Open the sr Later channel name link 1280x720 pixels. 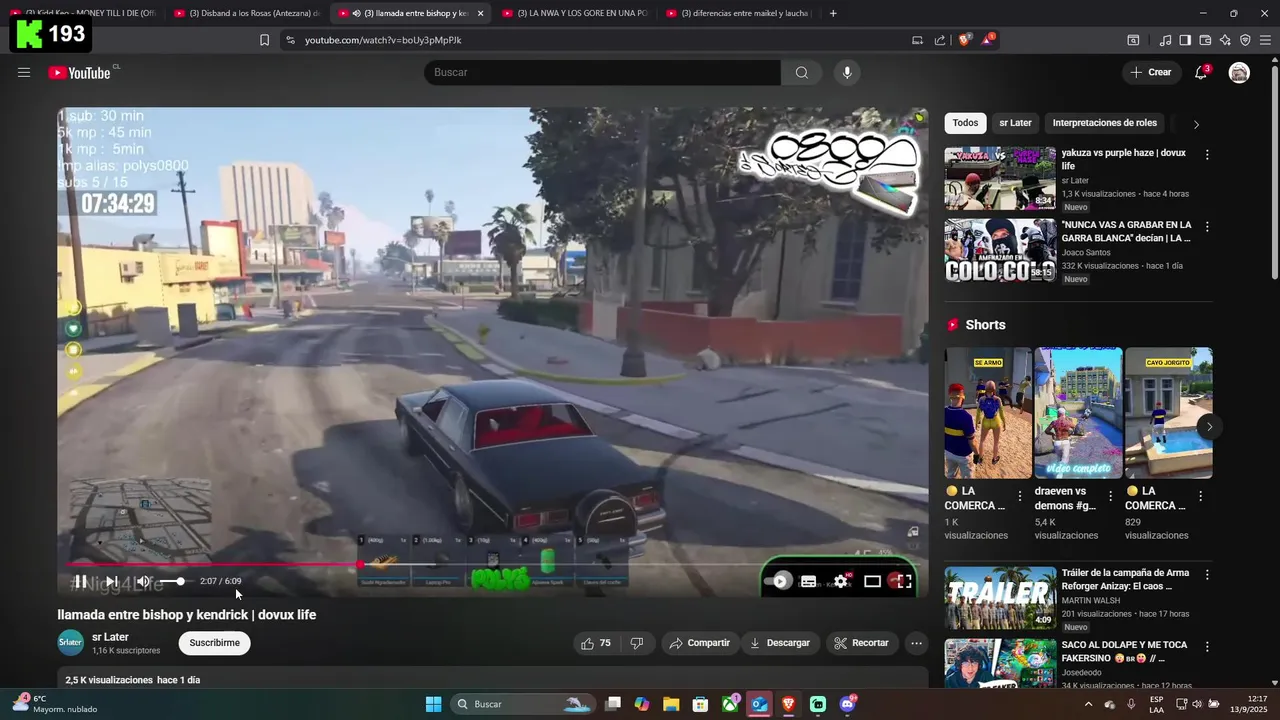pyautogui.click(x=110, y=637)
